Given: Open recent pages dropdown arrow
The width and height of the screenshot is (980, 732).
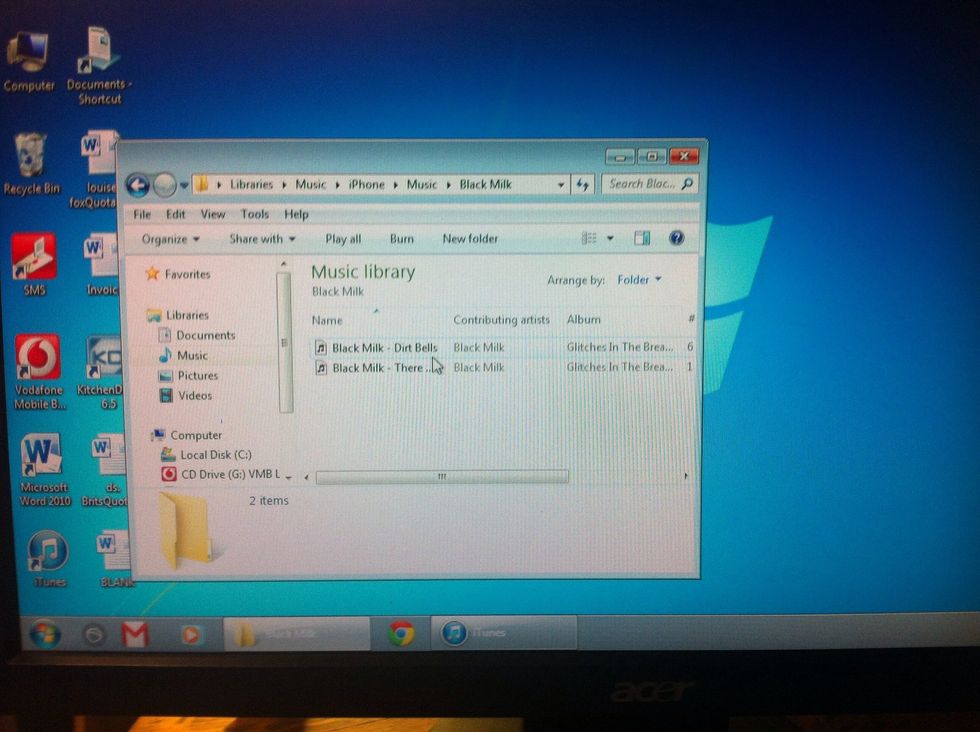Looking at the screenshot, I should pos(184,186).
